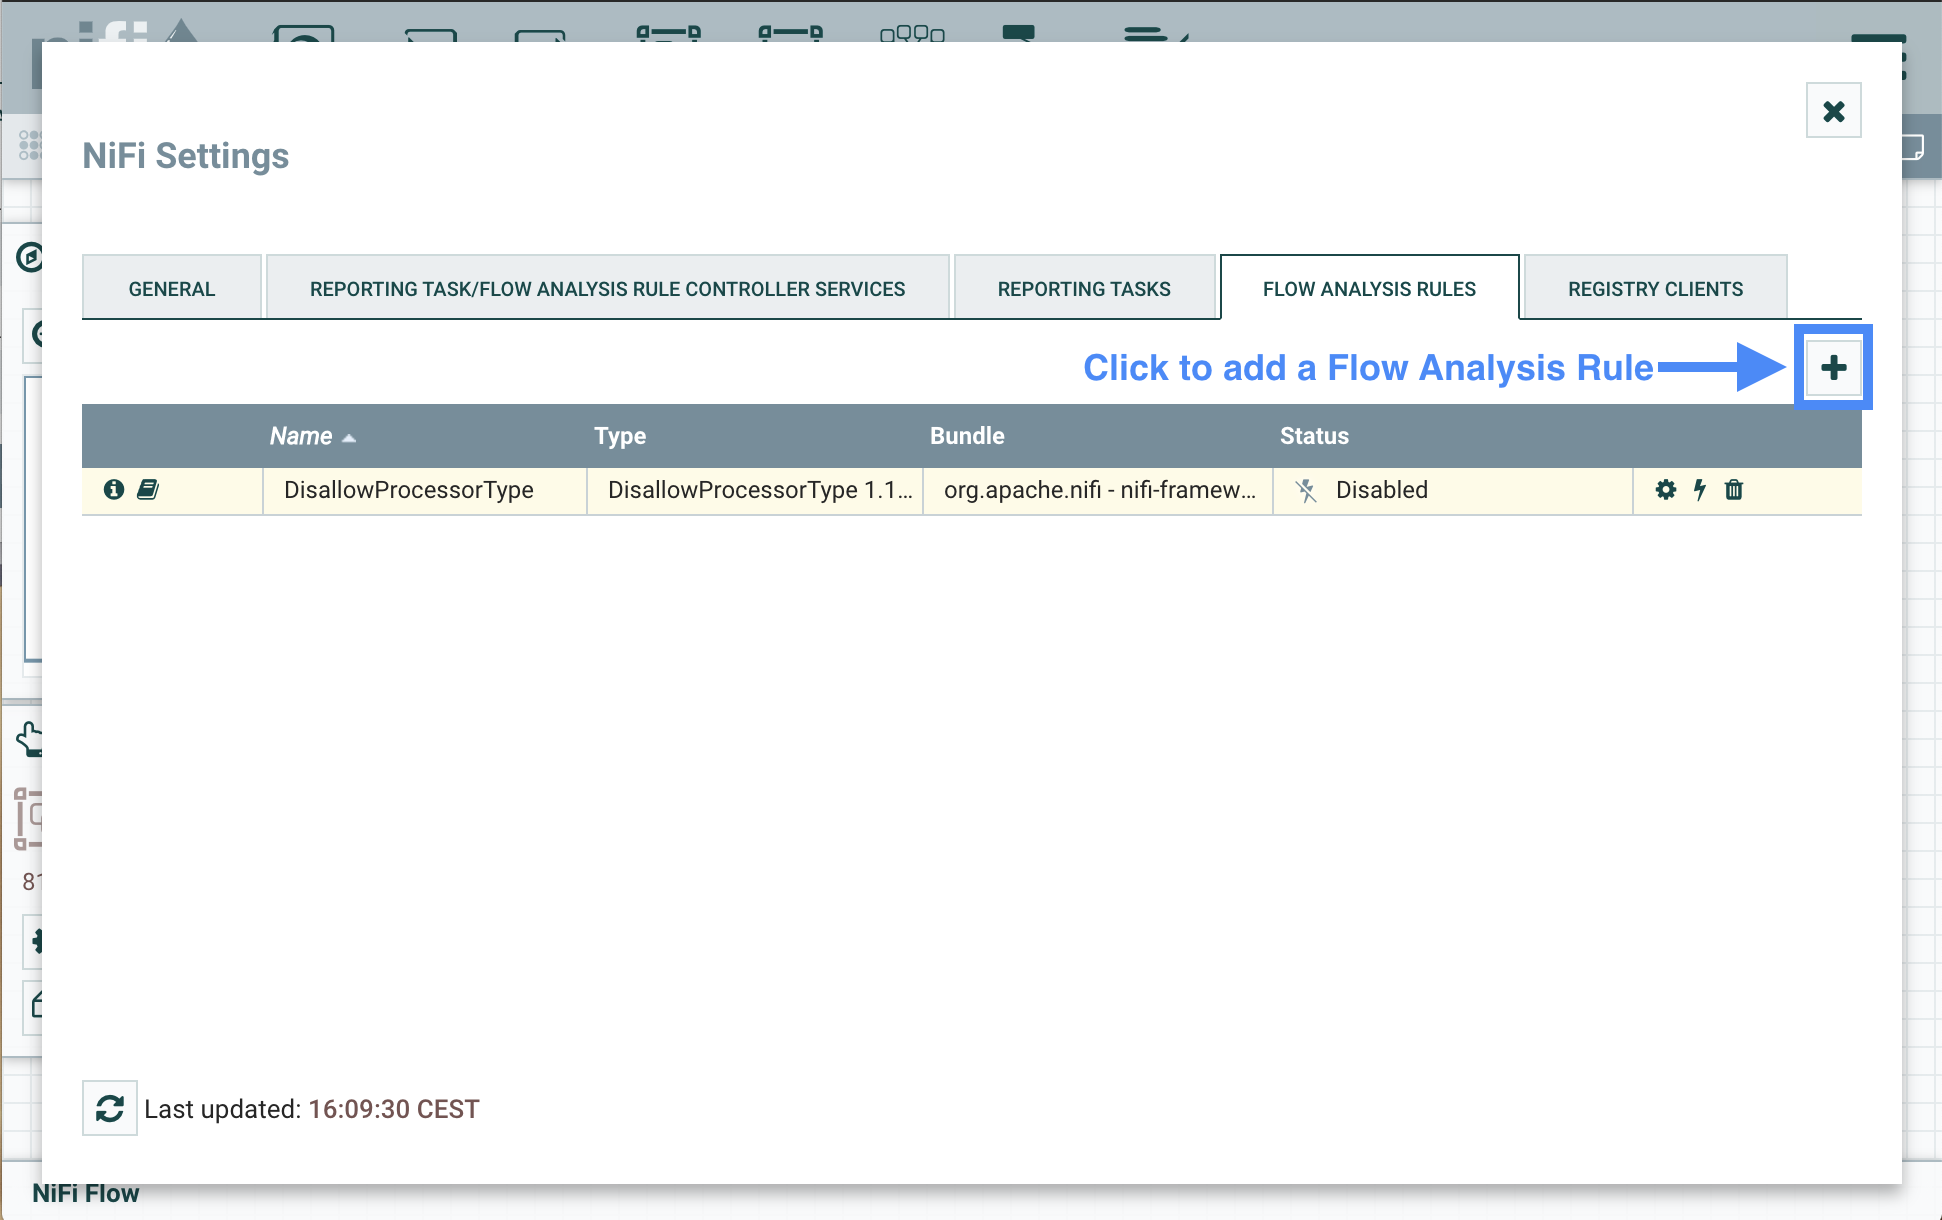The width and height of the screenshot is (1942, 1220).
Task: Click the Disabled status cell
Action: click(1382, 490)
